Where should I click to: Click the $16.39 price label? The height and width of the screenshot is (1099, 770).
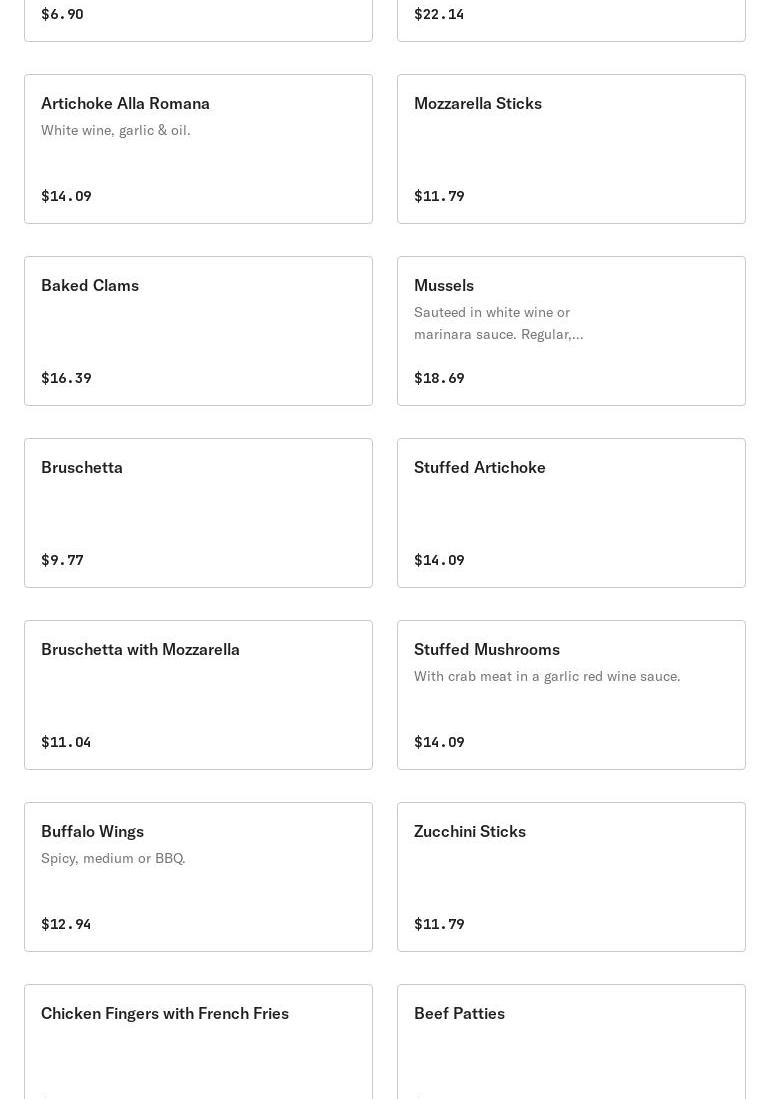coord(66,378)
